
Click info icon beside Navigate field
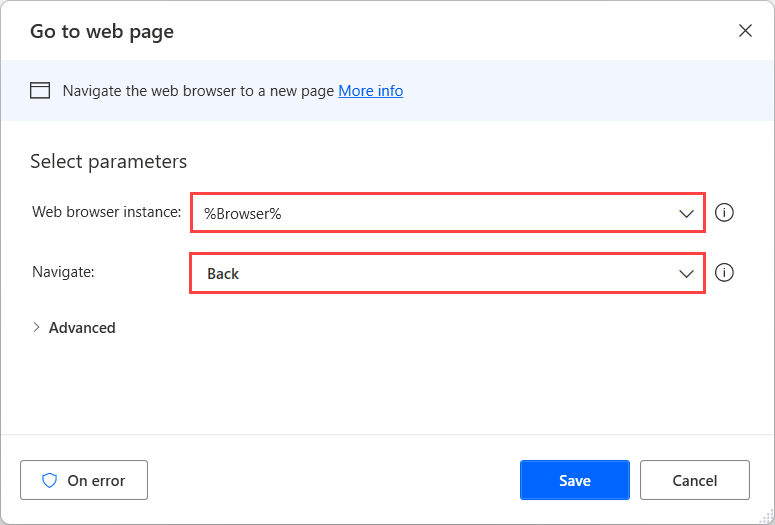point(725,273)
